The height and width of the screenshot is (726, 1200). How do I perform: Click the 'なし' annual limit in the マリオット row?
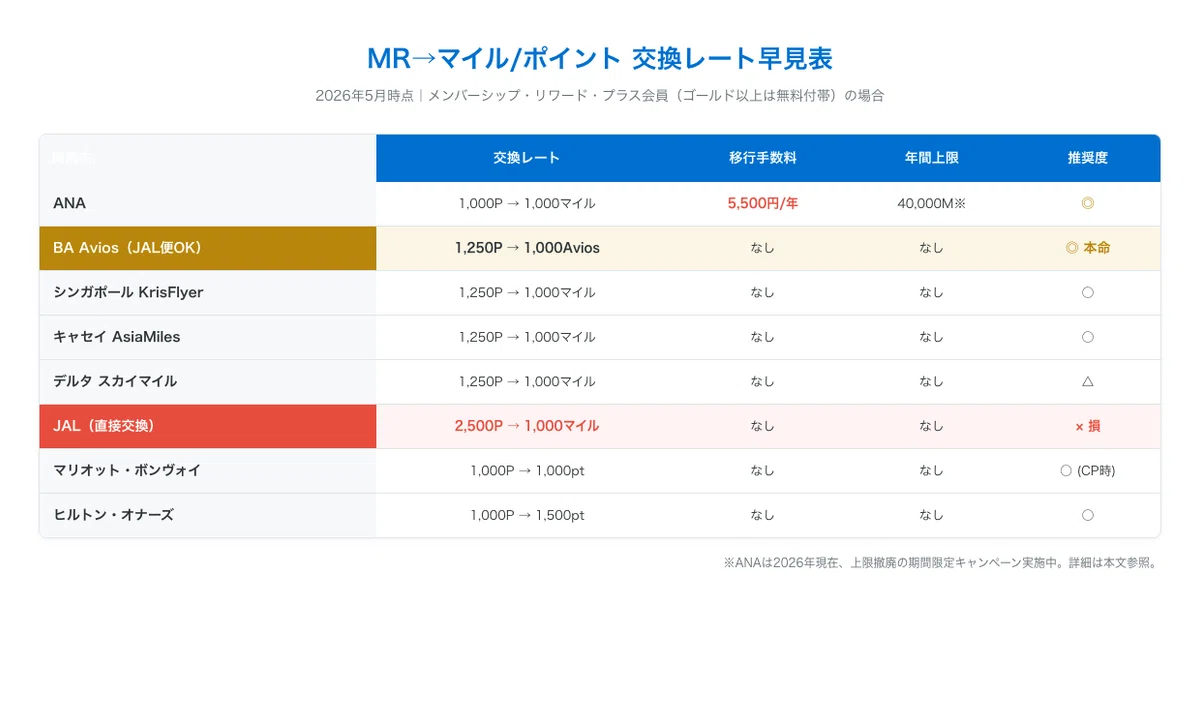coord(932,470)
